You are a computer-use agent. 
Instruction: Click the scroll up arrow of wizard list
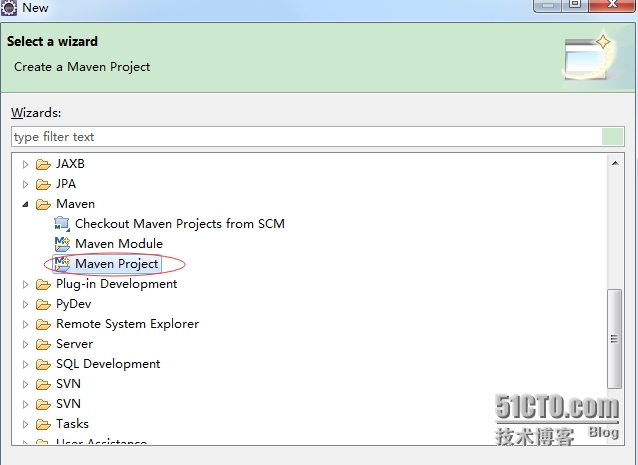pos(615,163)
